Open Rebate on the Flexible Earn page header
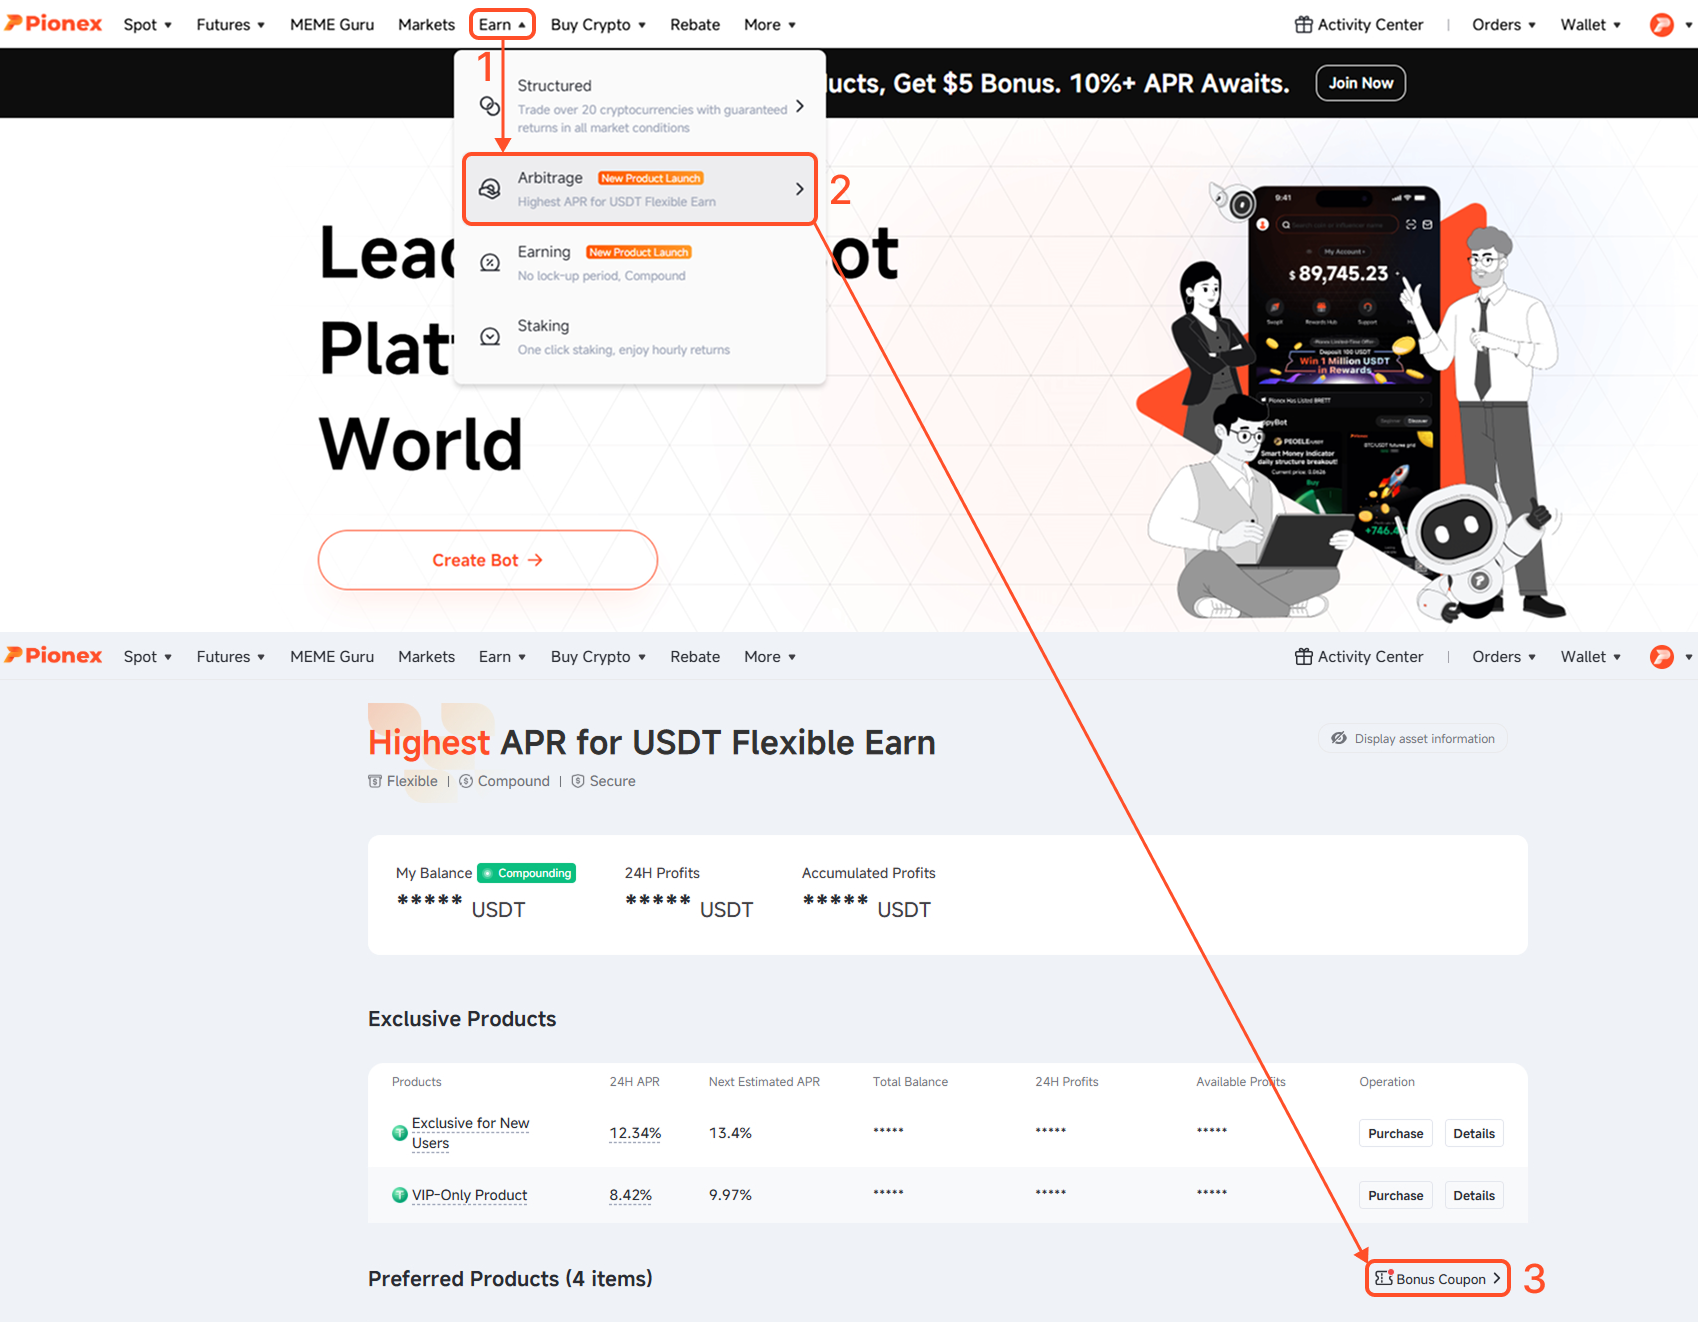Viewport: 1698px width, 1322px height. click(695, 657)
